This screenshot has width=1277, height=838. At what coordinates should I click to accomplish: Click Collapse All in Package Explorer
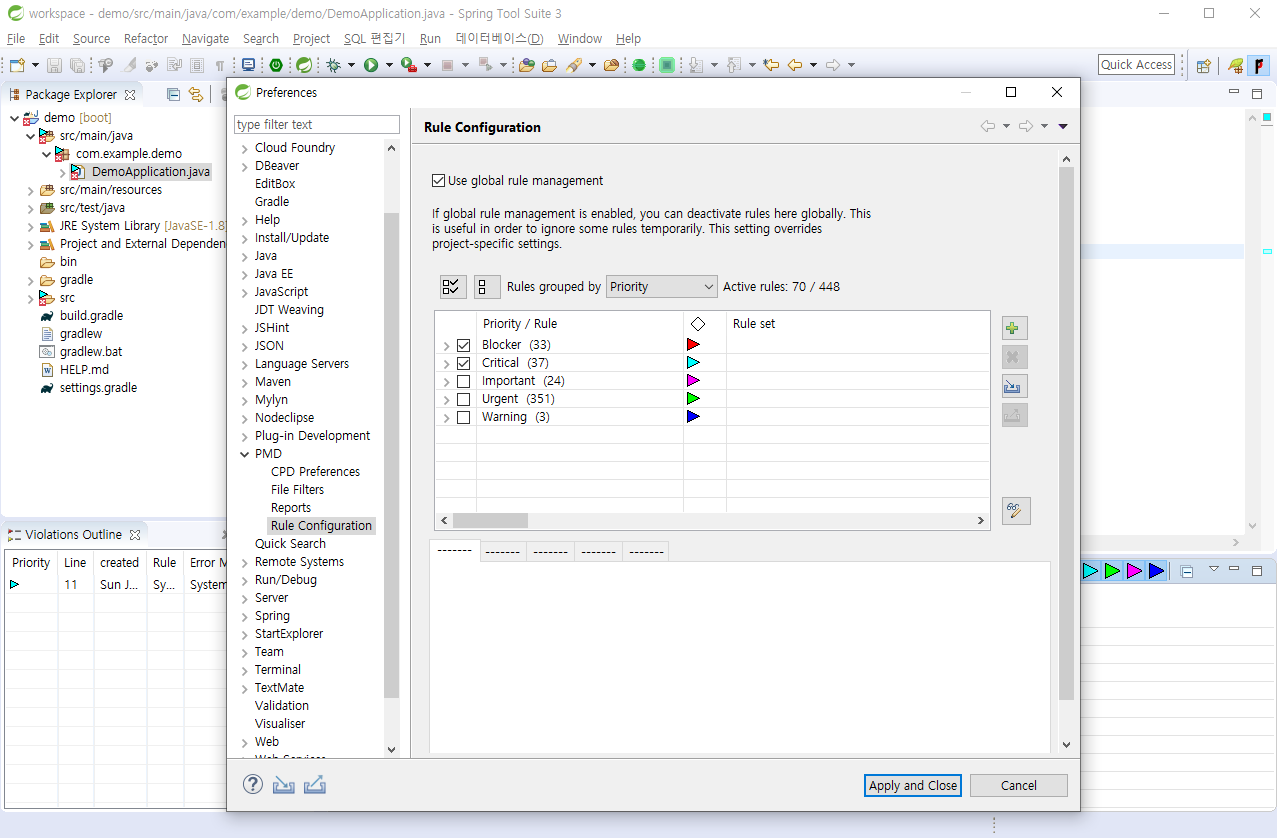[x=173, y=95]
